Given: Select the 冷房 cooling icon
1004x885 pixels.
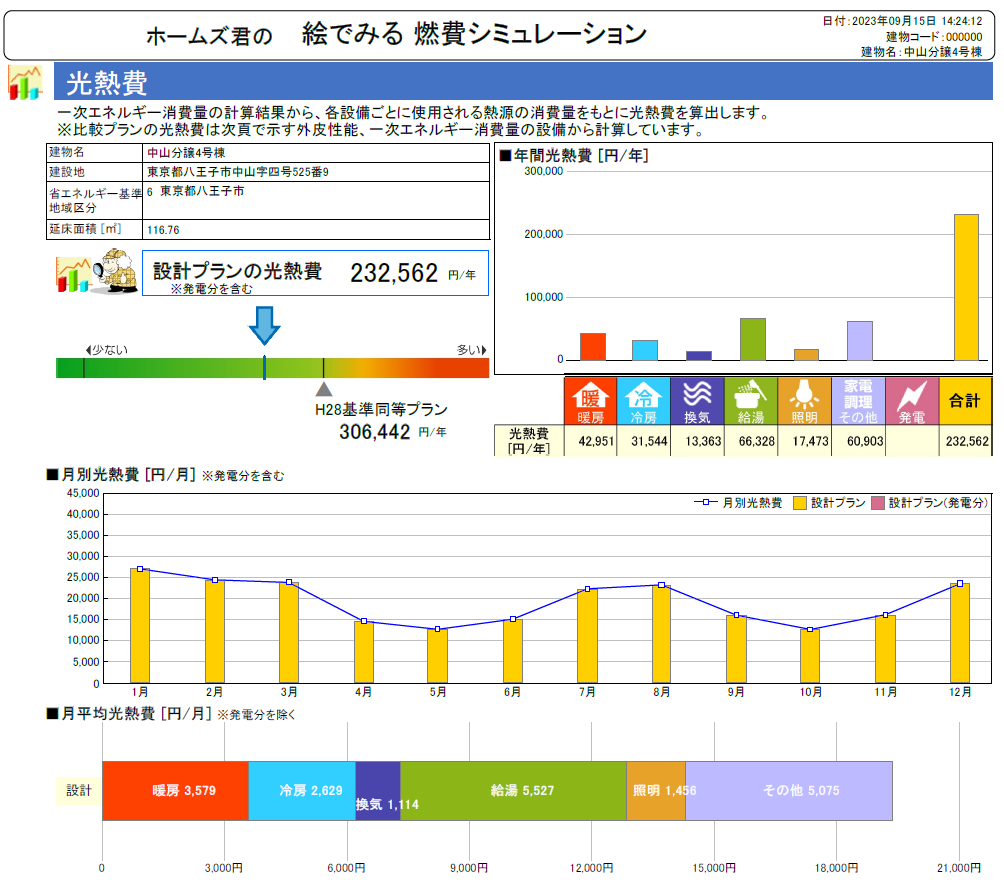Looking at the screenshot, I should (643, 400).
